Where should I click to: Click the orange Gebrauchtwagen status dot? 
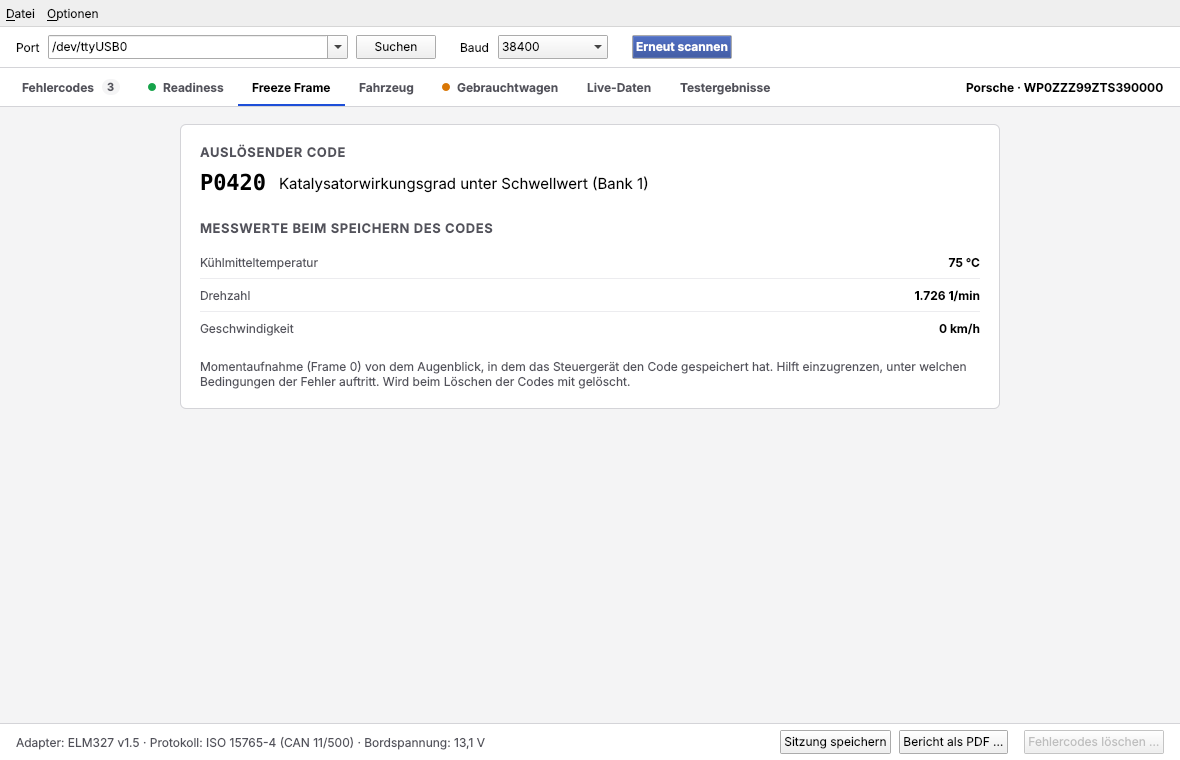point(446,87)
